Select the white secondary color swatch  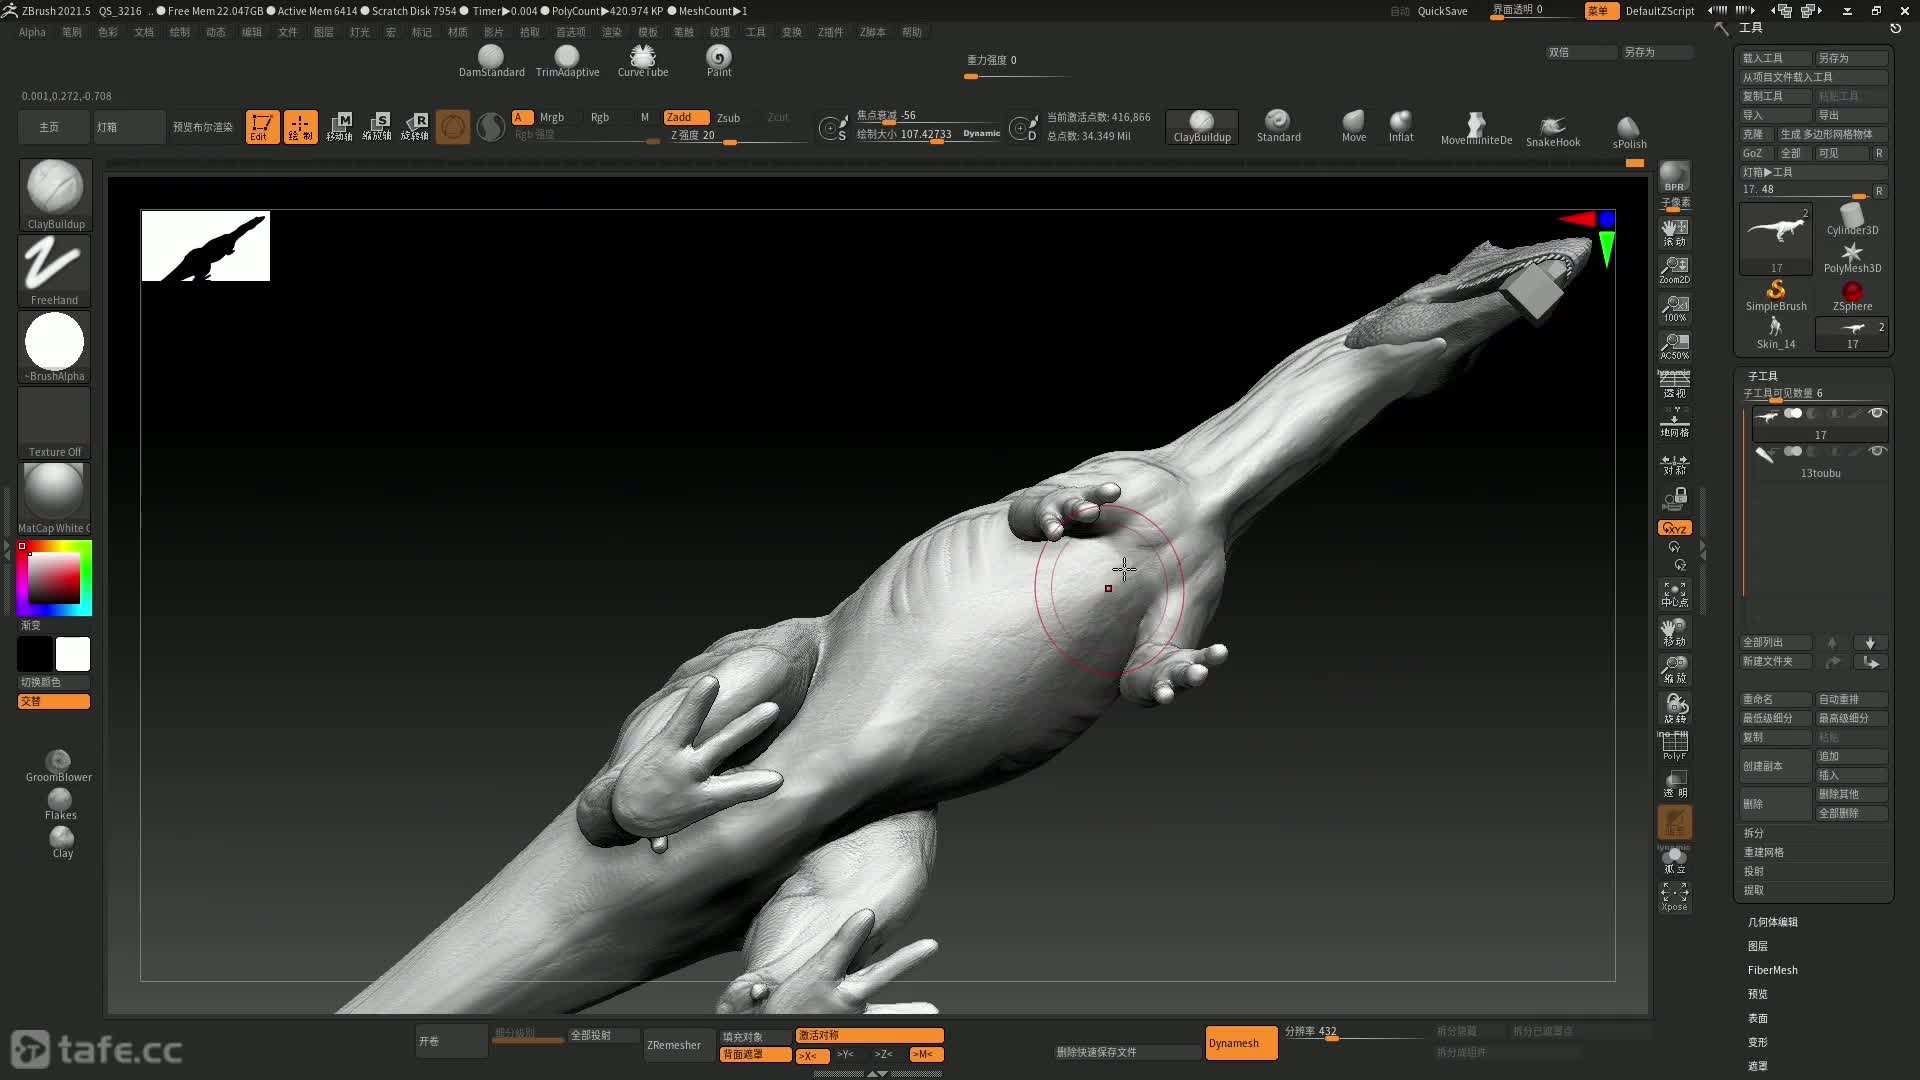[72, 654]
